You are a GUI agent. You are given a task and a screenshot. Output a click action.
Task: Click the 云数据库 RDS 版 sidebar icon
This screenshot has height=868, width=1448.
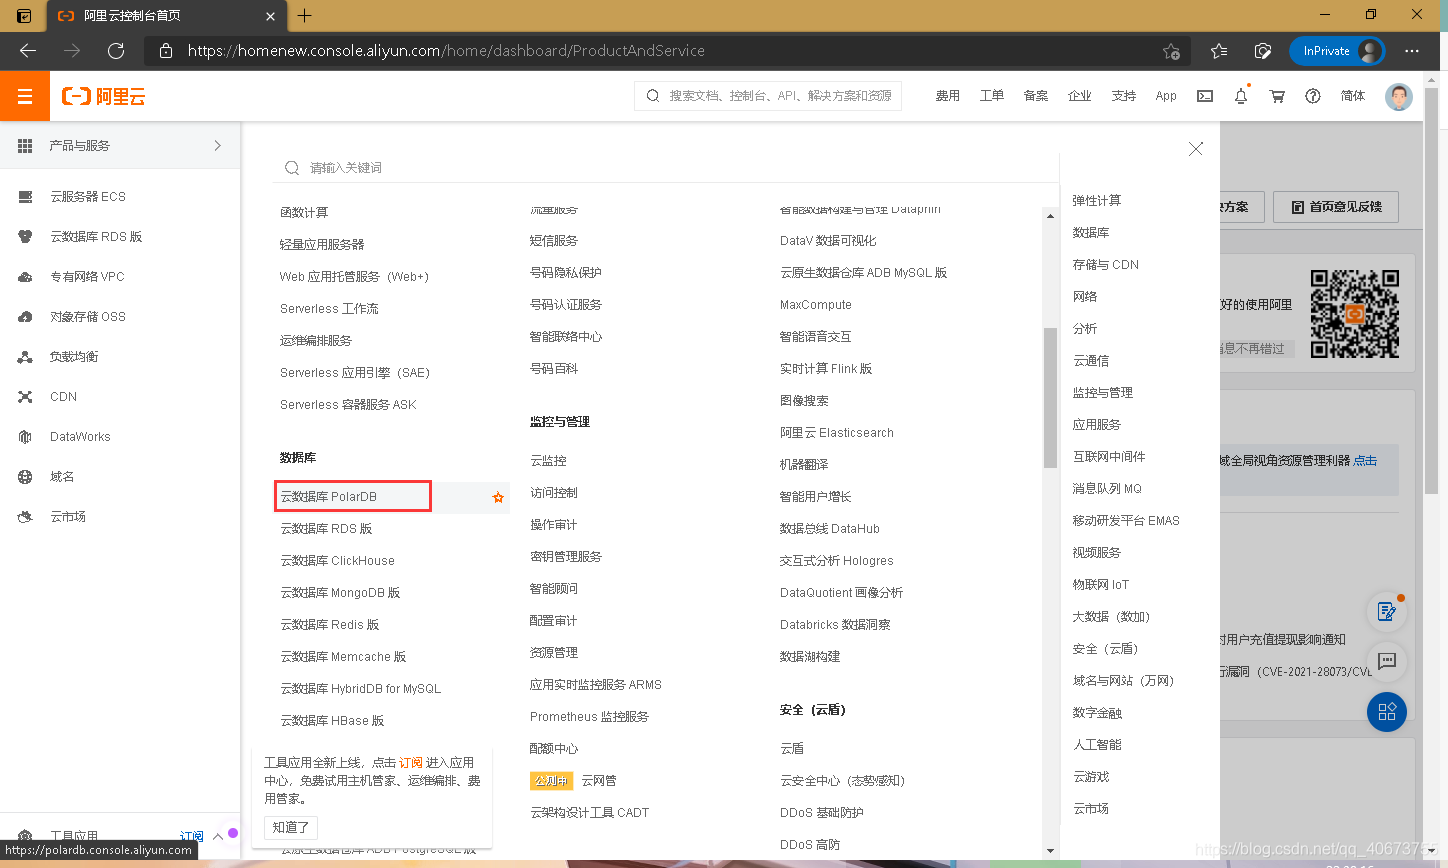tap(26, 237)
